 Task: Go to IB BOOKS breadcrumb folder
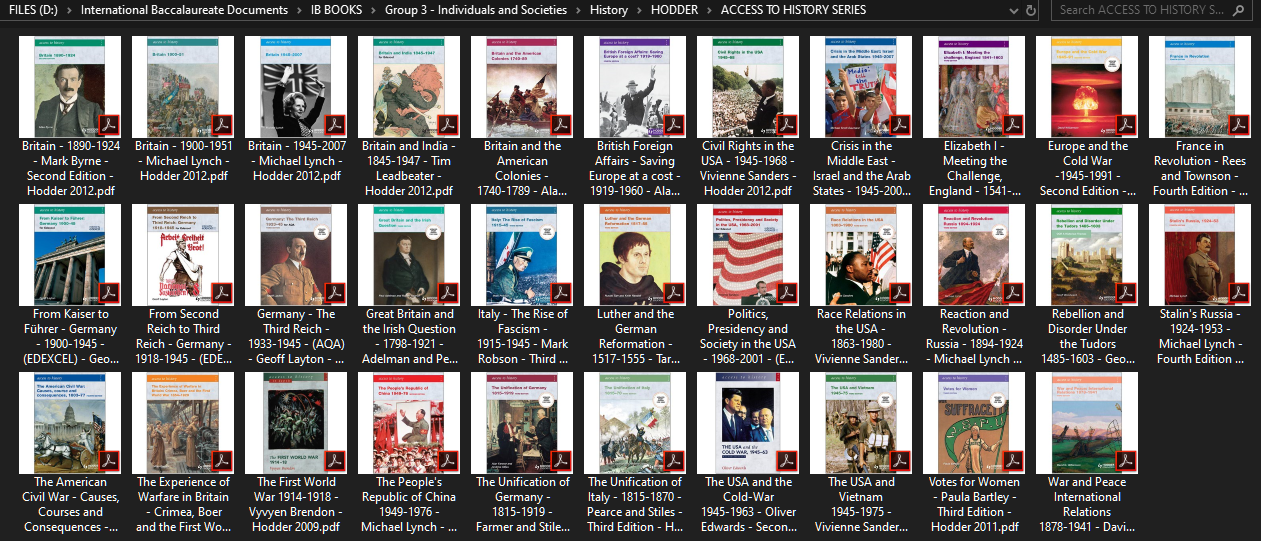click(338, 10)
